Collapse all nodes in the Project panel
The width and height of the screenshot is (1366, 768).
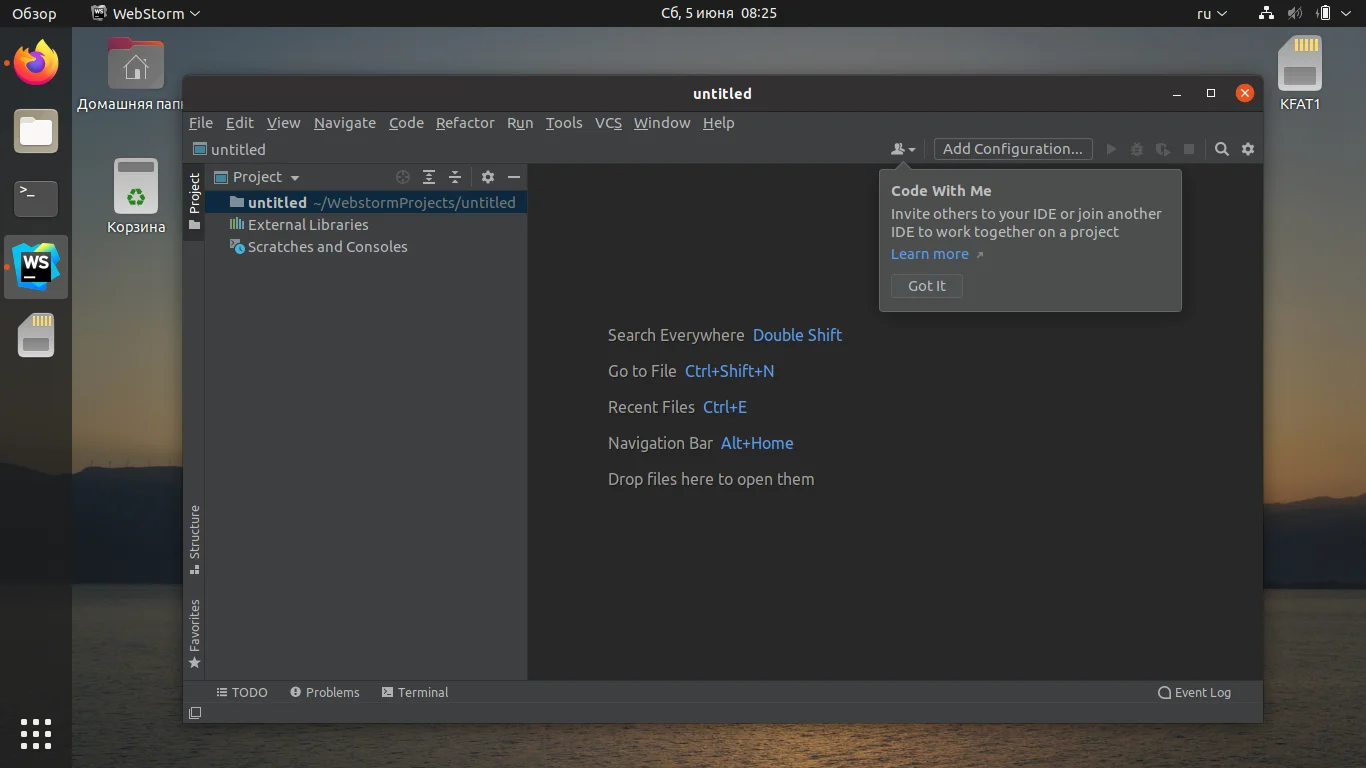click(455, 177)
